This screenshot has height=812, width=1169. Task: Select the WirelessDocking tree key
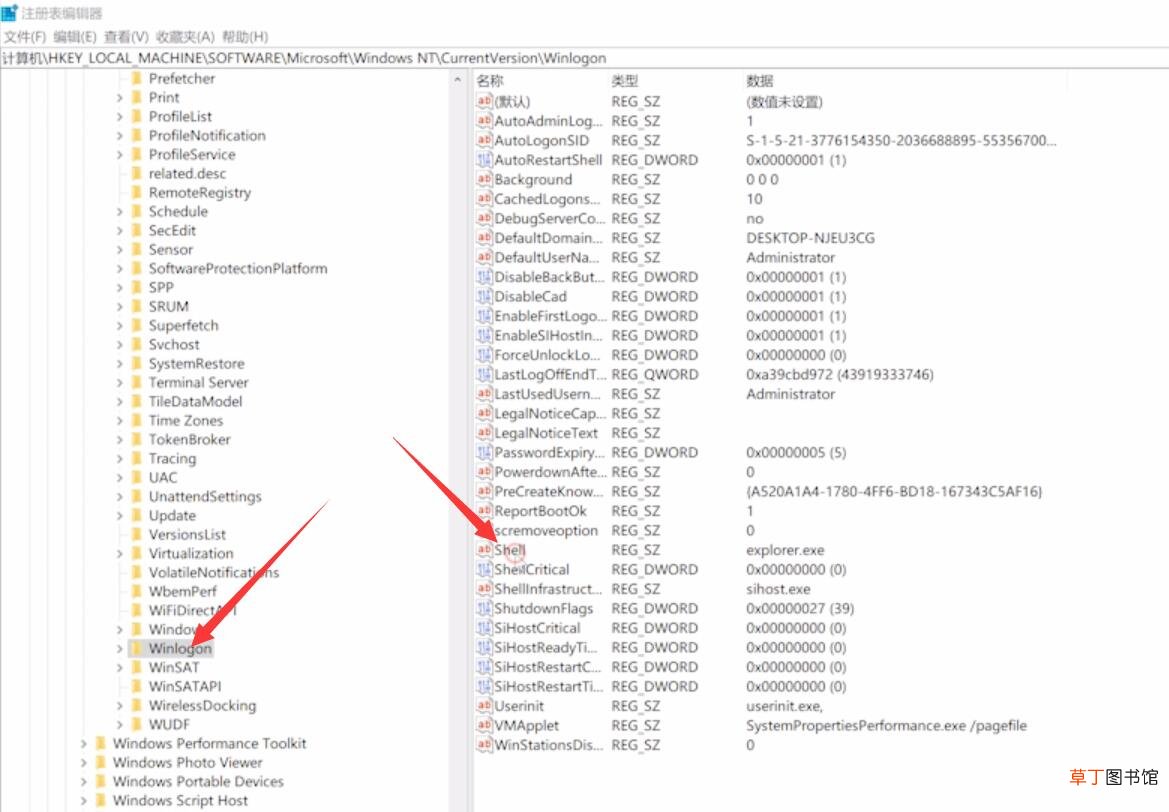coord(202,705)
